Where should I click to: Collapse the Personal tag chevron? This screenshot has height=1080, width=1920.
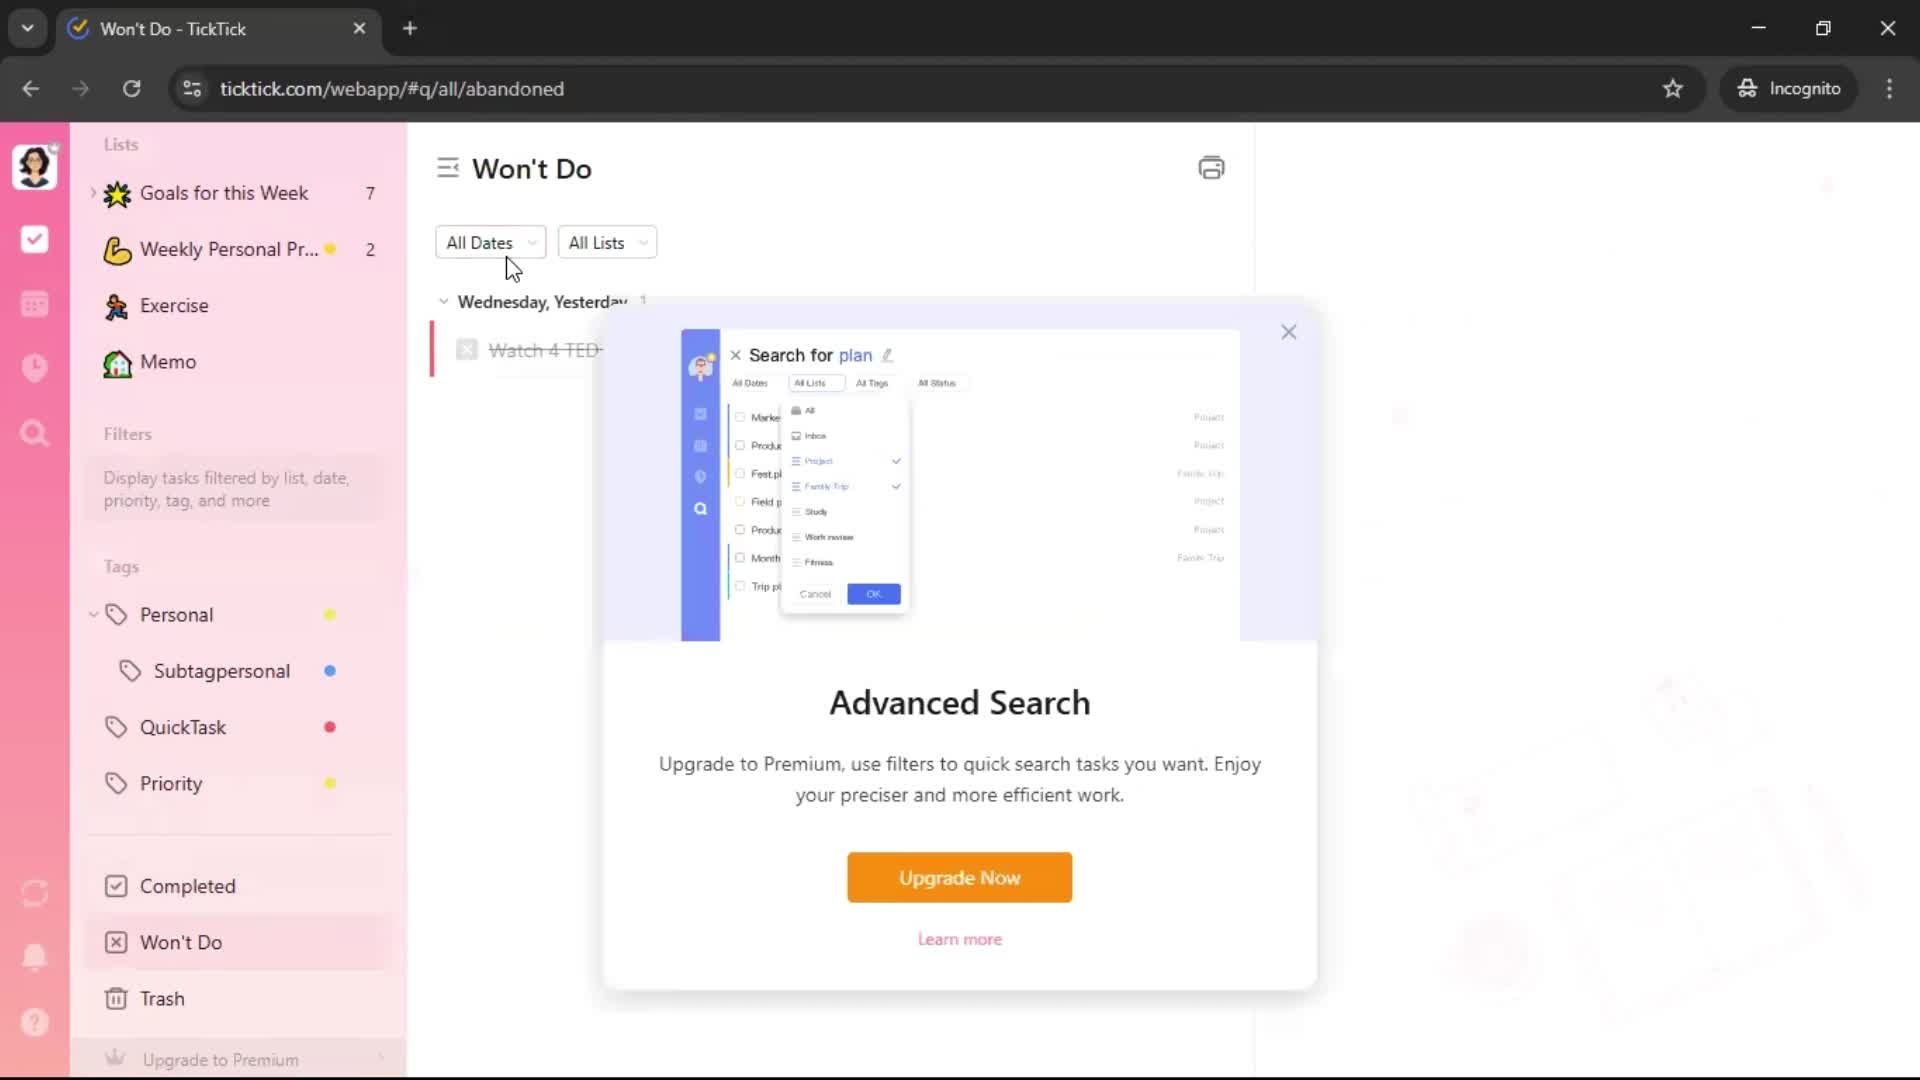click(93, 615)
